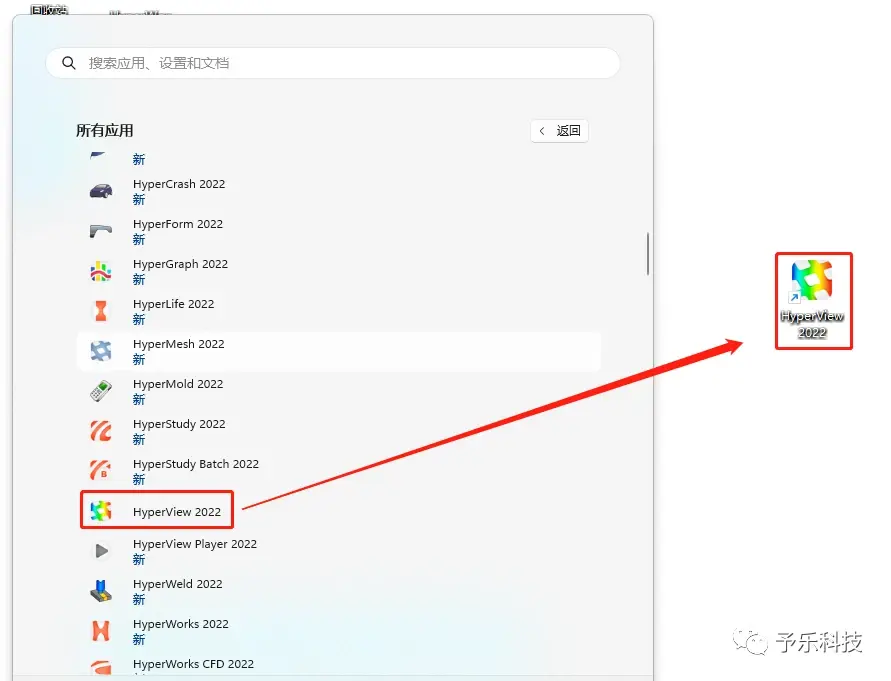Click the search magnifier icon
The image size is (891, 681).
[x=69, y=63]
